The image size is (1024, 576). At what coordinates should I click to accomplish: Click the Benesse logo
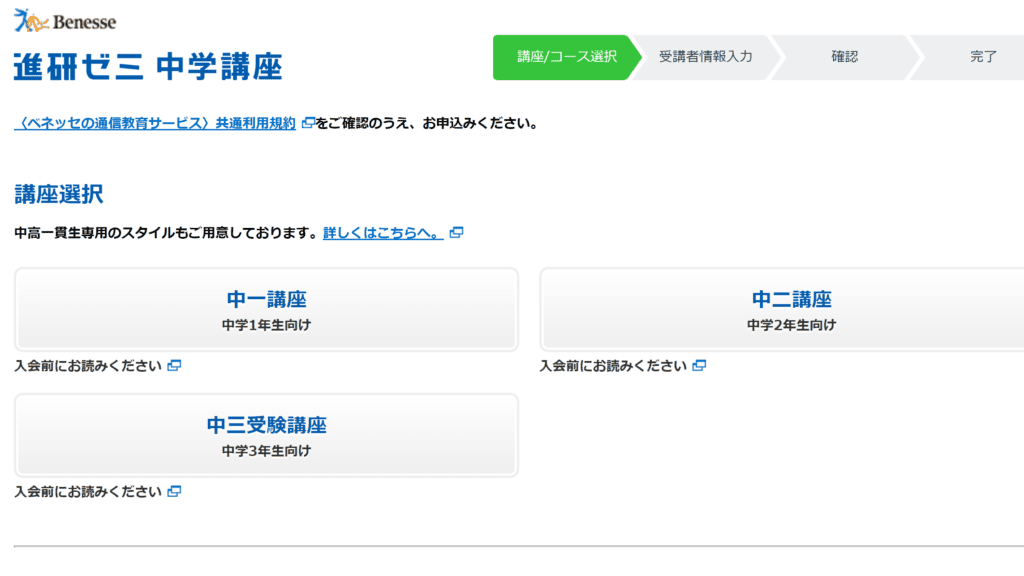[65, 21]
